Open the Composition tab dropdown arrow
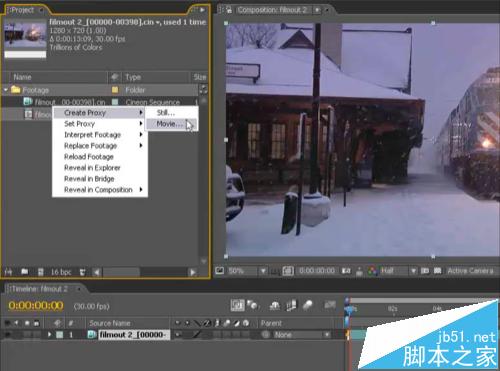Image resolution: width=500 pixels, height=371 pixels. (317, 10)
